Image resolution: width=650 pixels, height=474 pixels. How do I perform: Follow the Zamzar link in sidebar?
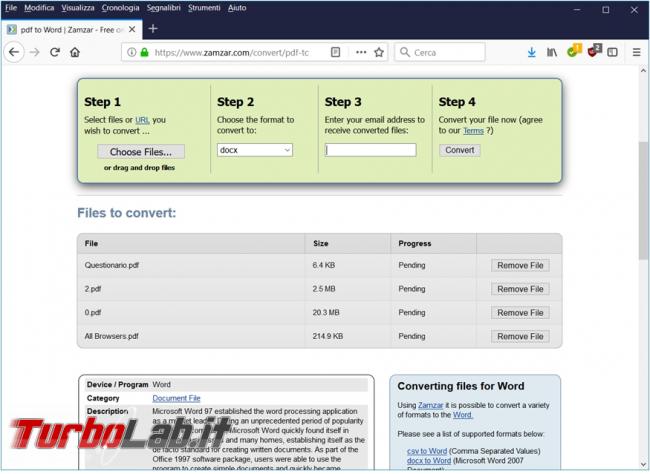click(430, 405)
